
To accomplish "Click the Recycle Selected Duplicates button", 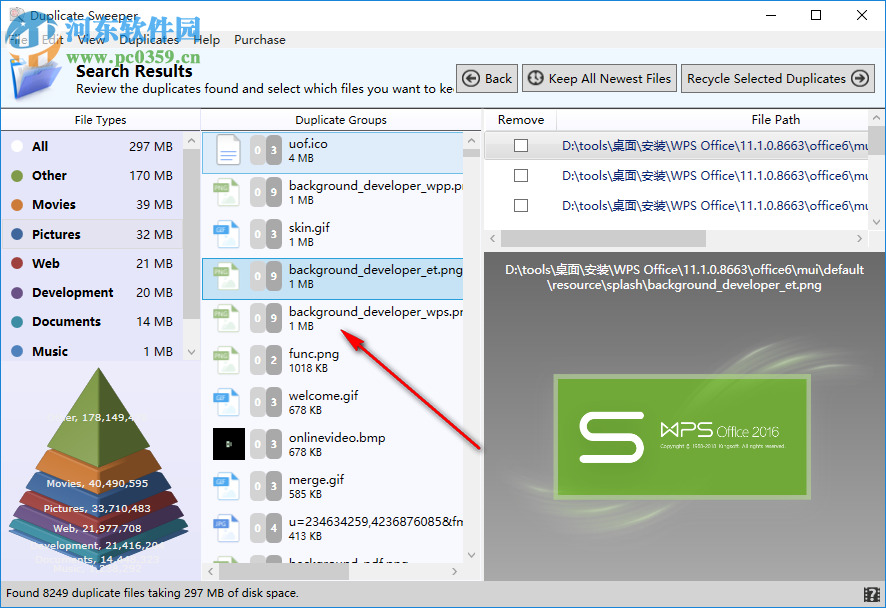I will point(778,78).
